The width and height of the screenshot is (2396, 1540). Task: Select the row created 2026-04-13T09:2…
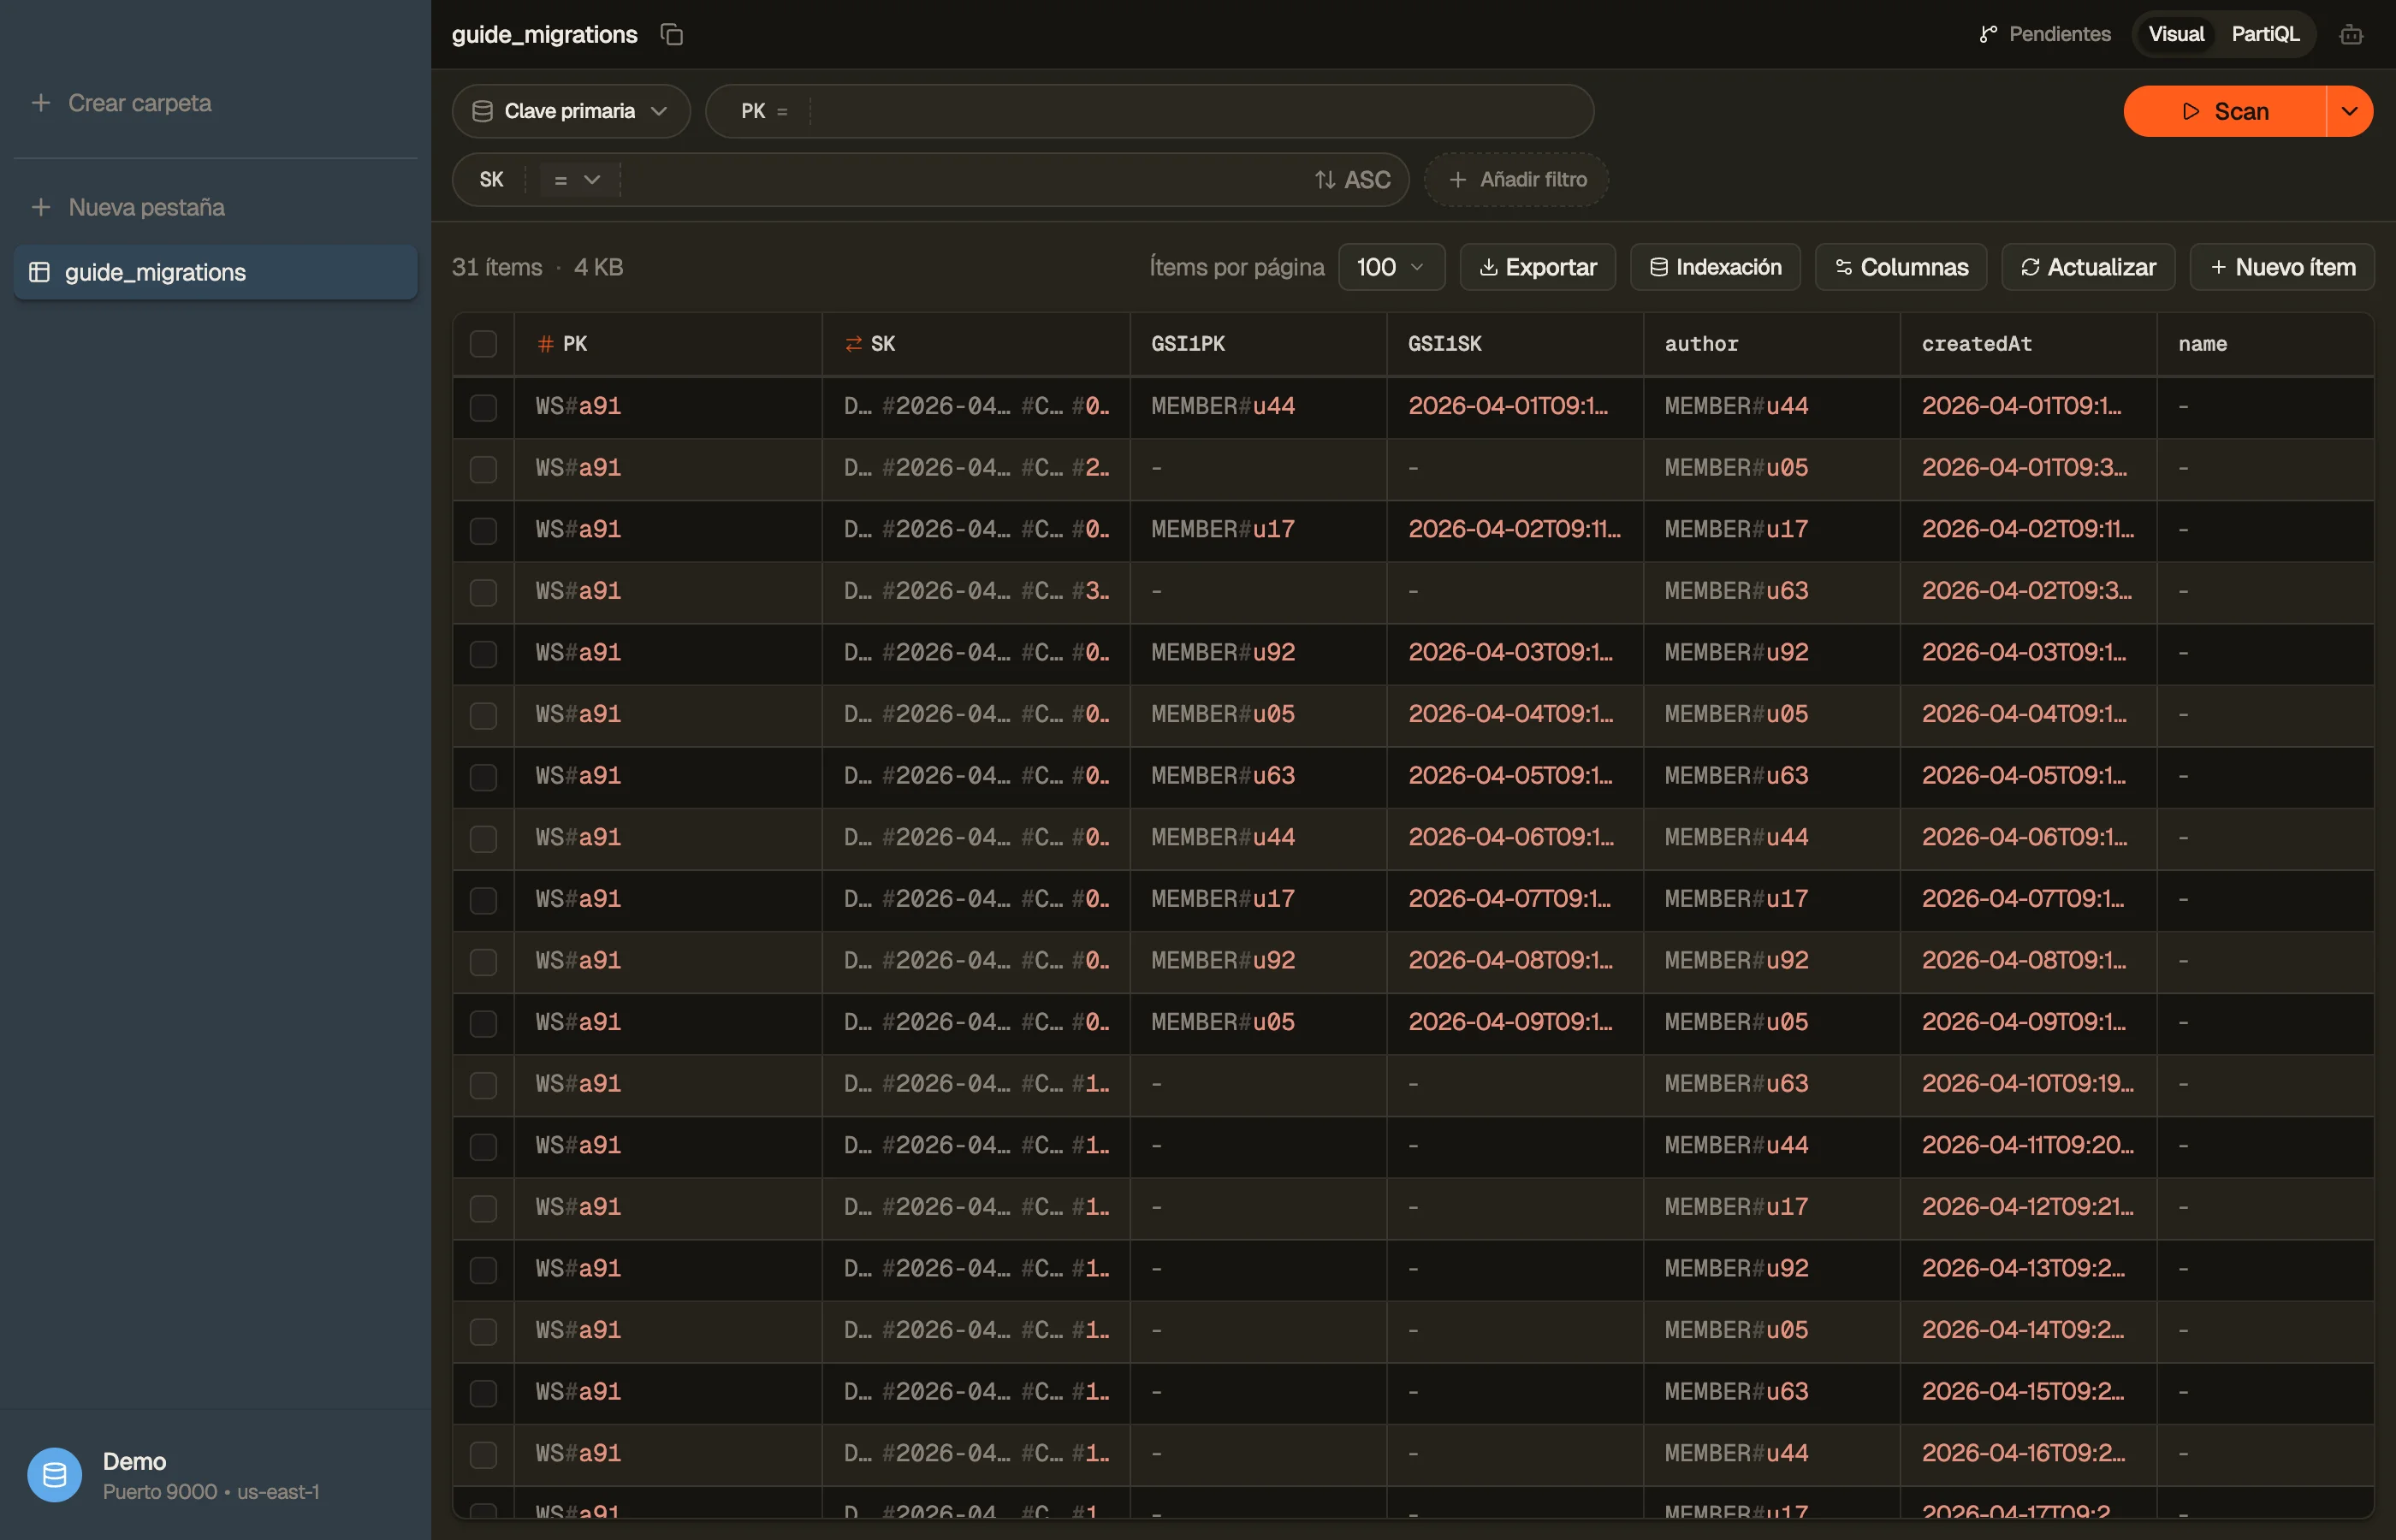pyautogui.click(x=483, y=1270)
